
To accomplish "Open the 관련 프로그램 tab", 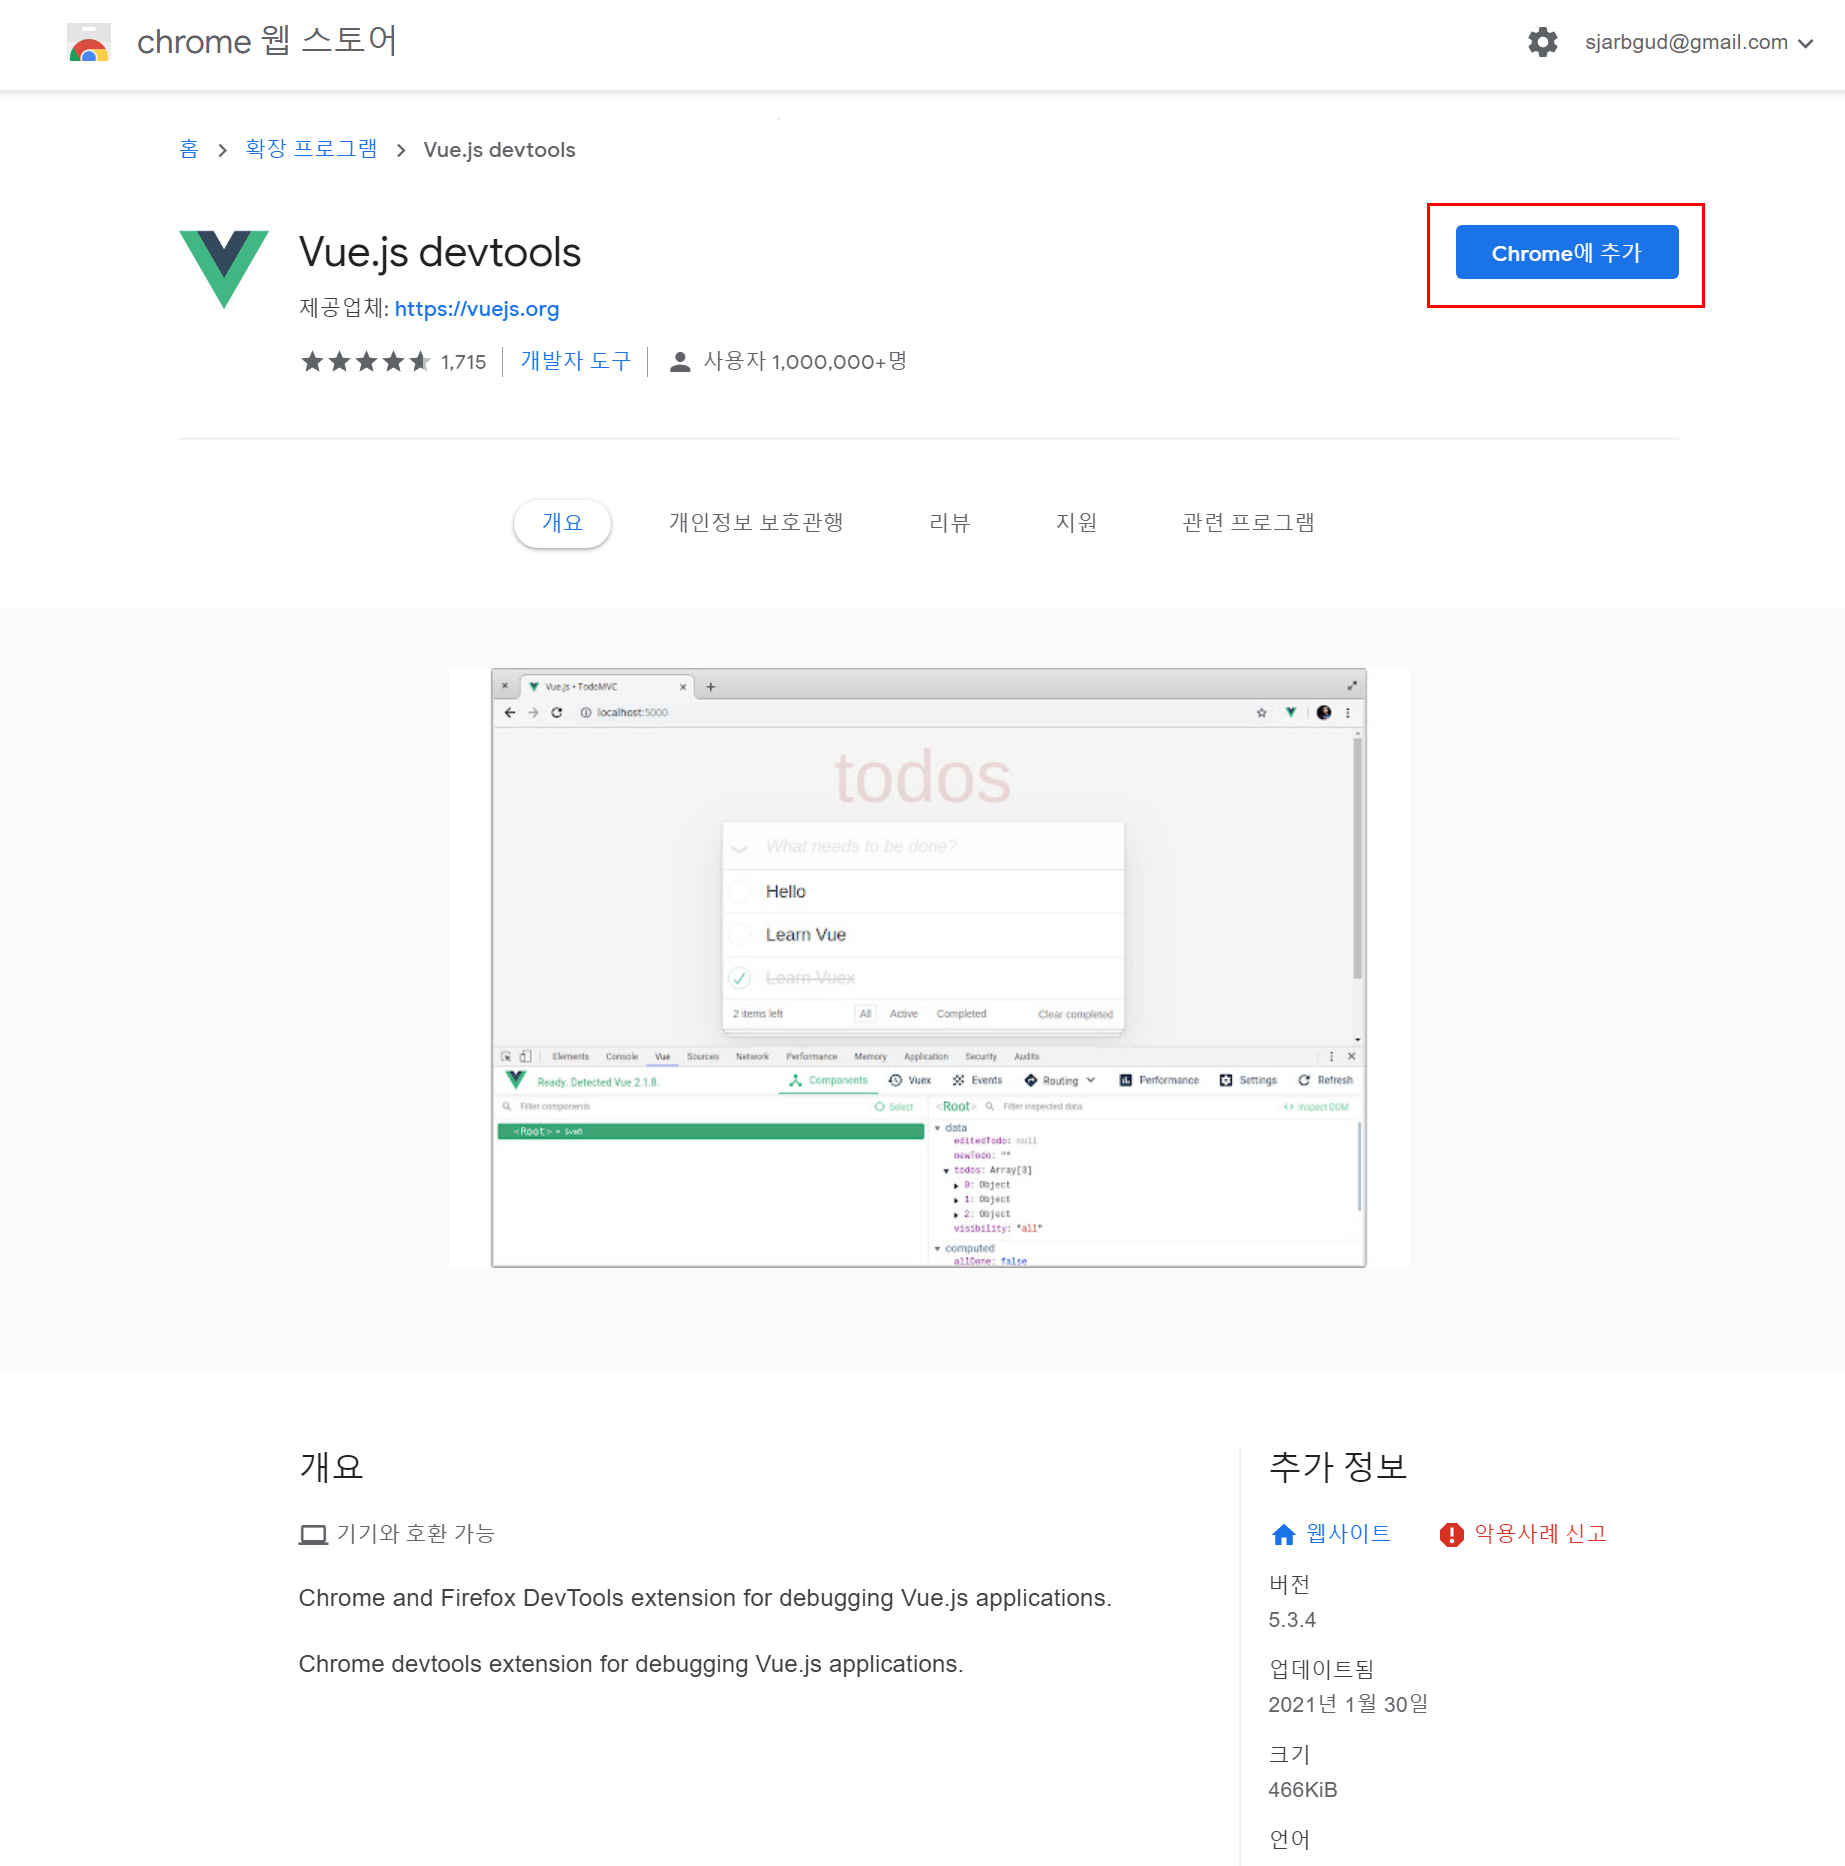I will pyautogui.click(x=1248, y=523).
